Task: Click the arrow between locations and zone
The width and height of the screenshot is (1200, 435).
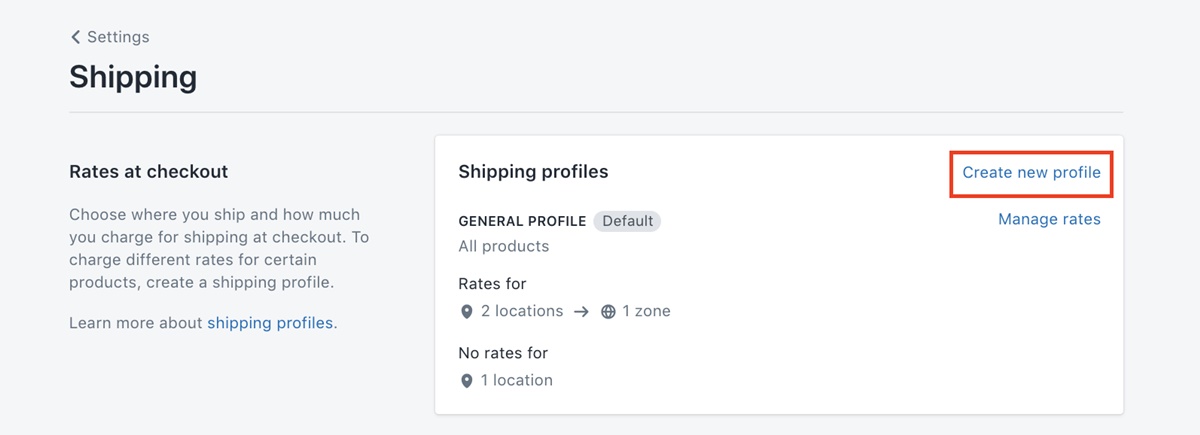Action: coord(582,312)
